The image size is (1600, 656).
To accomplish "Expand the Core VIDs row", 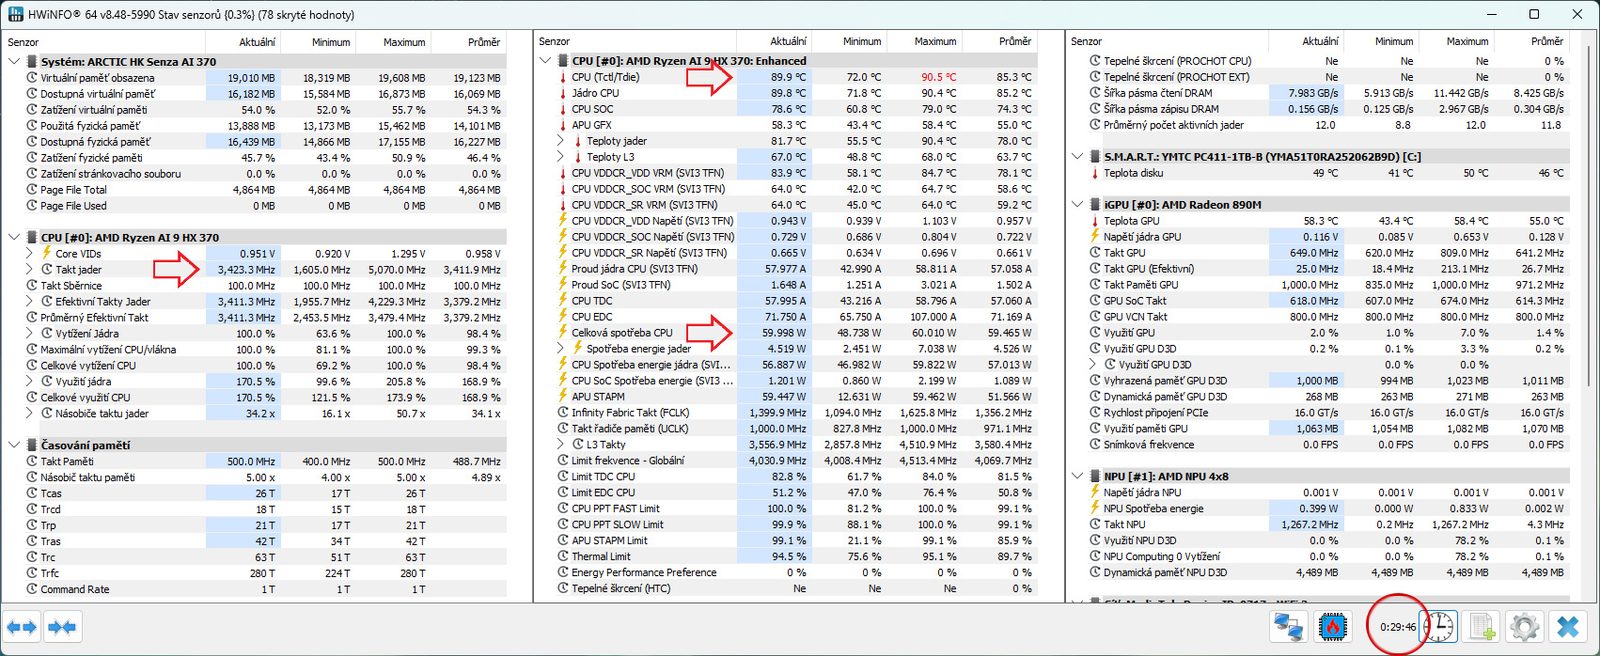I will coord(29,254).
